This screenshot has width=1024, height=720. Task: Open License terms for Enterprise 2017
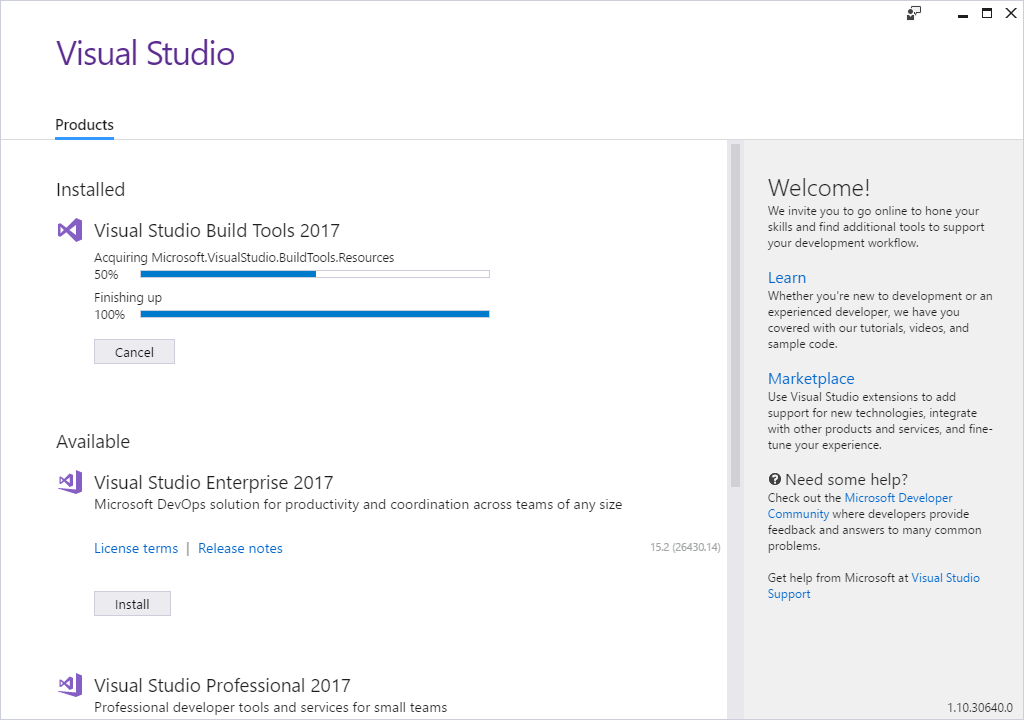tap(136, 548)
